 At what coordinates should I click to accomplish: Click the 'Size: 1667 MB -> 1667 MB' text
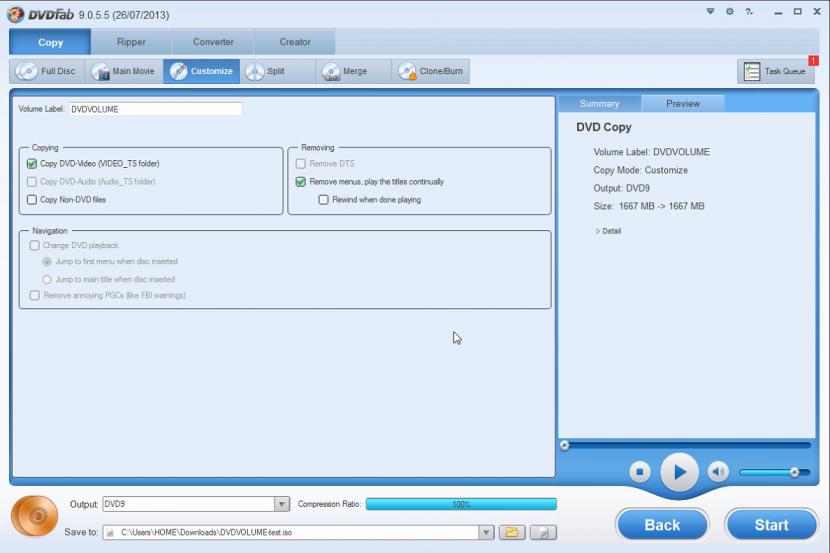pos(649,206)
